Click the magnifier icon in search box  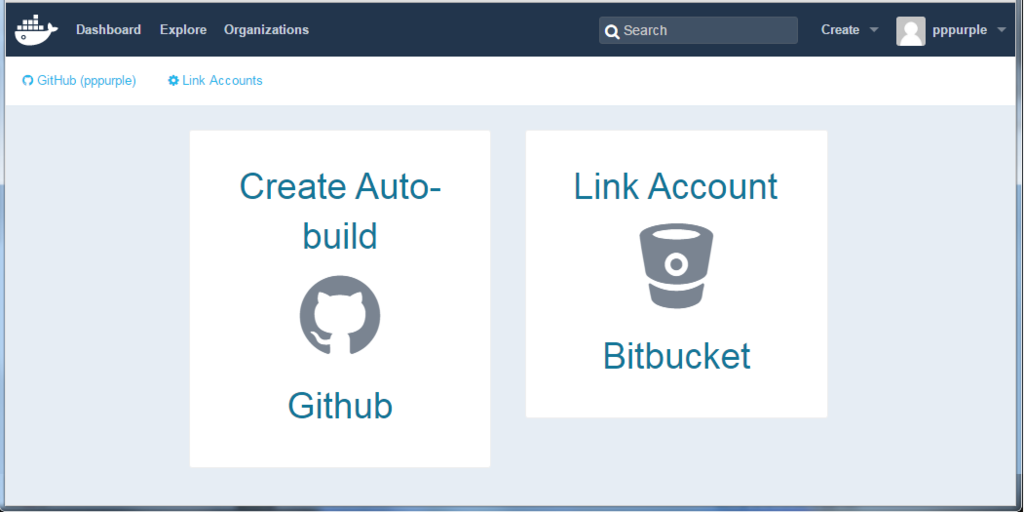click(x=612, y=31)
